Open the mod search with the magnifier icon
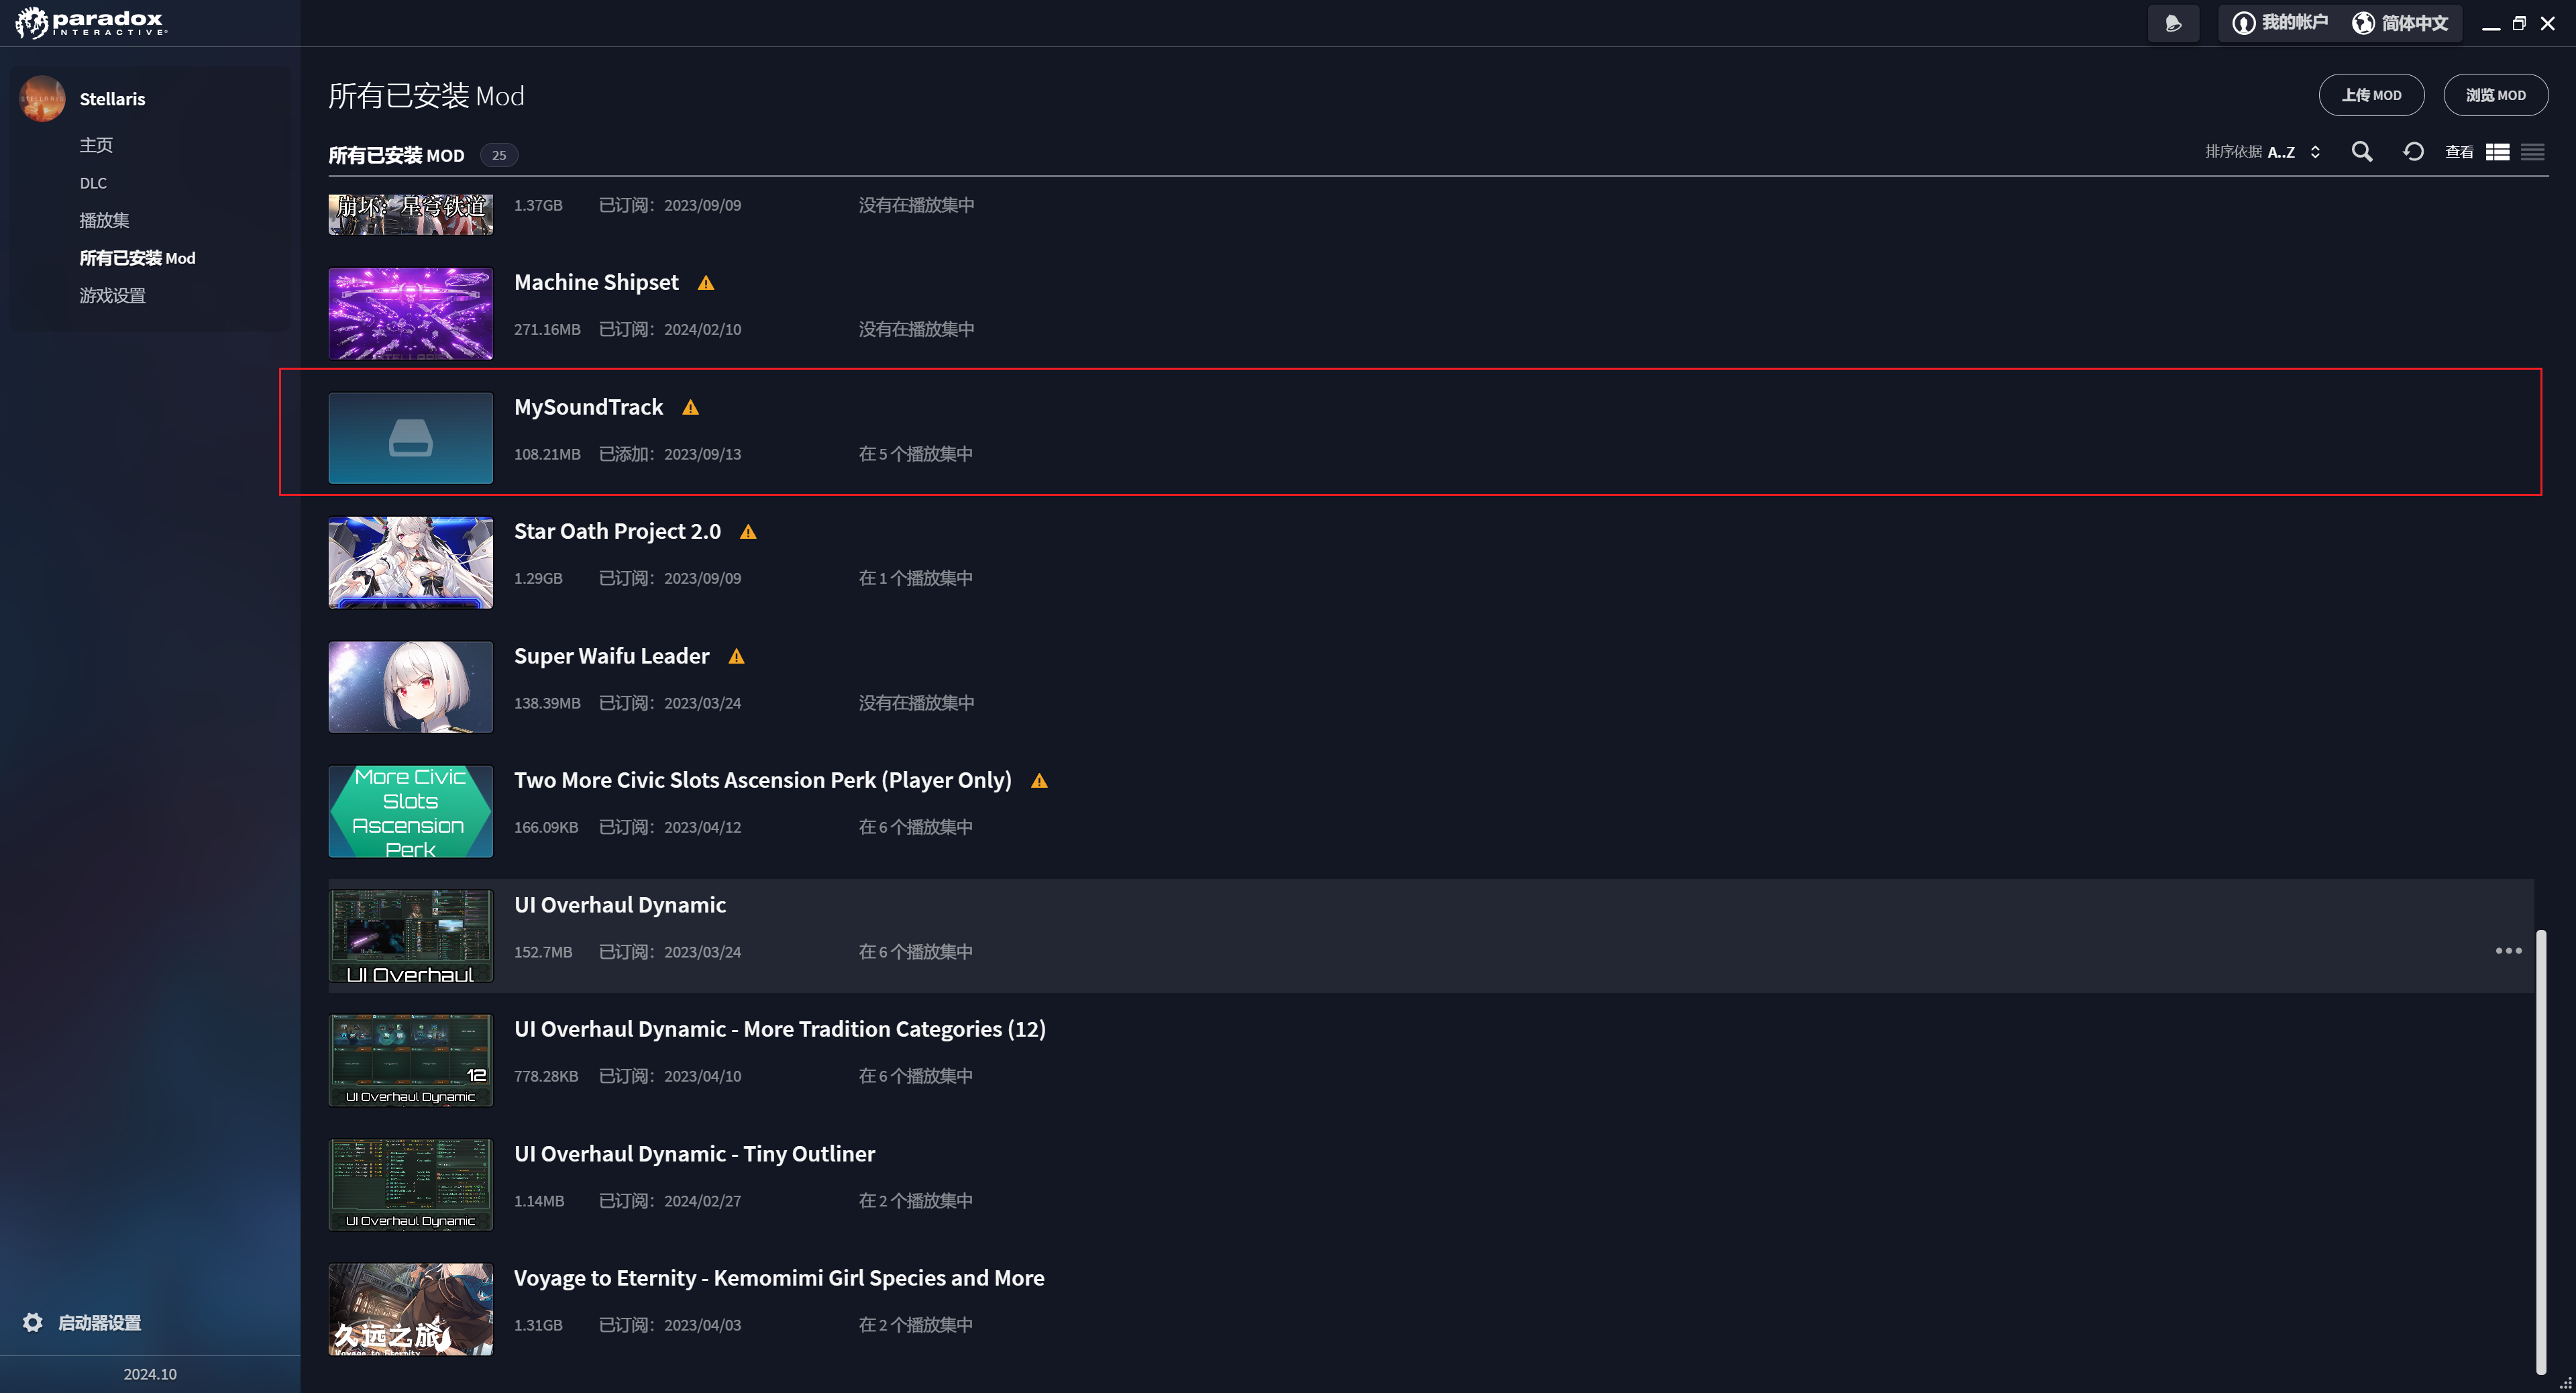The image size is (2576, 1393). [2362, 152]
